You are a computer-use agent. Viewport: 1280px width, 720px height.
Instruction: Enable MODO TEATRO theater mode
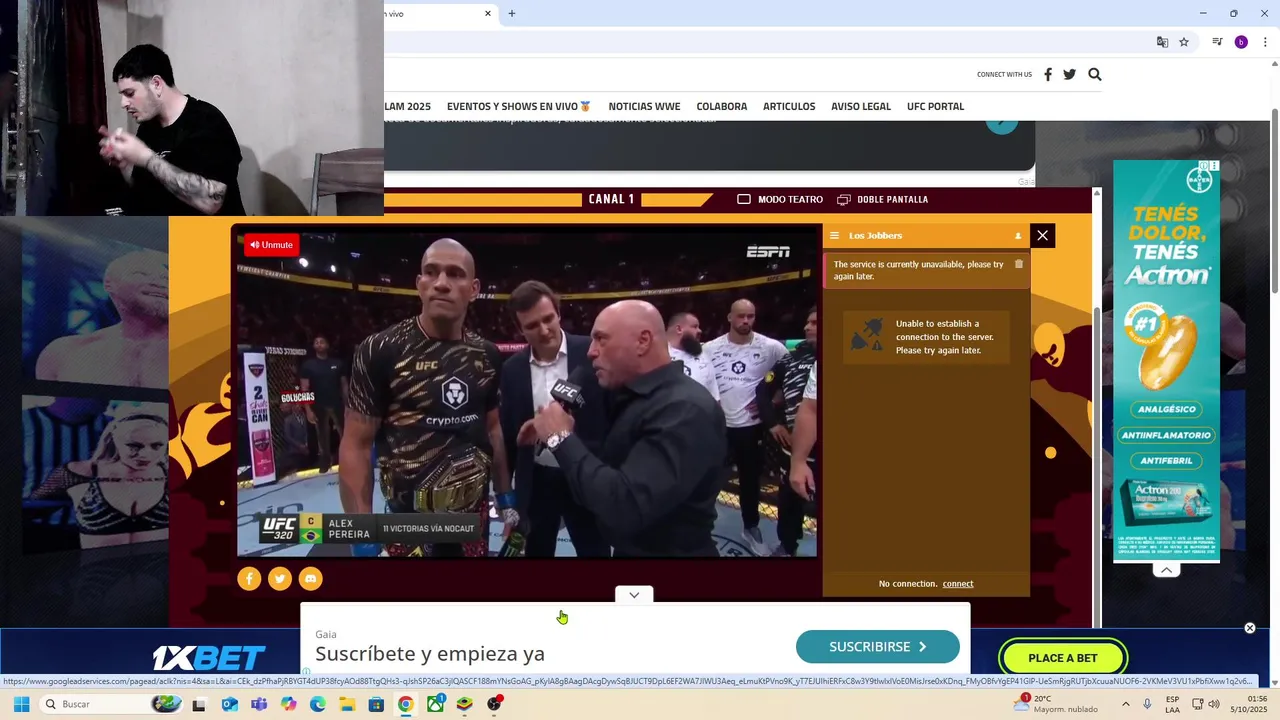tap(780, 199)
